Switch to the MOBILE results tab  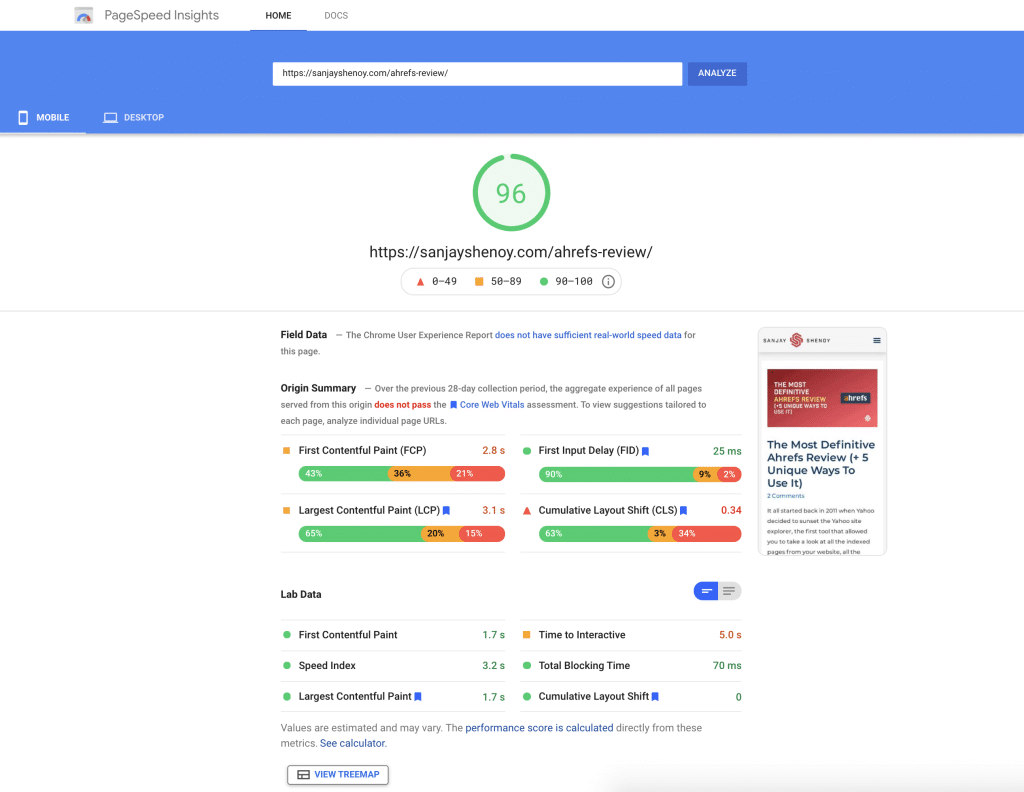pos(43,118)
